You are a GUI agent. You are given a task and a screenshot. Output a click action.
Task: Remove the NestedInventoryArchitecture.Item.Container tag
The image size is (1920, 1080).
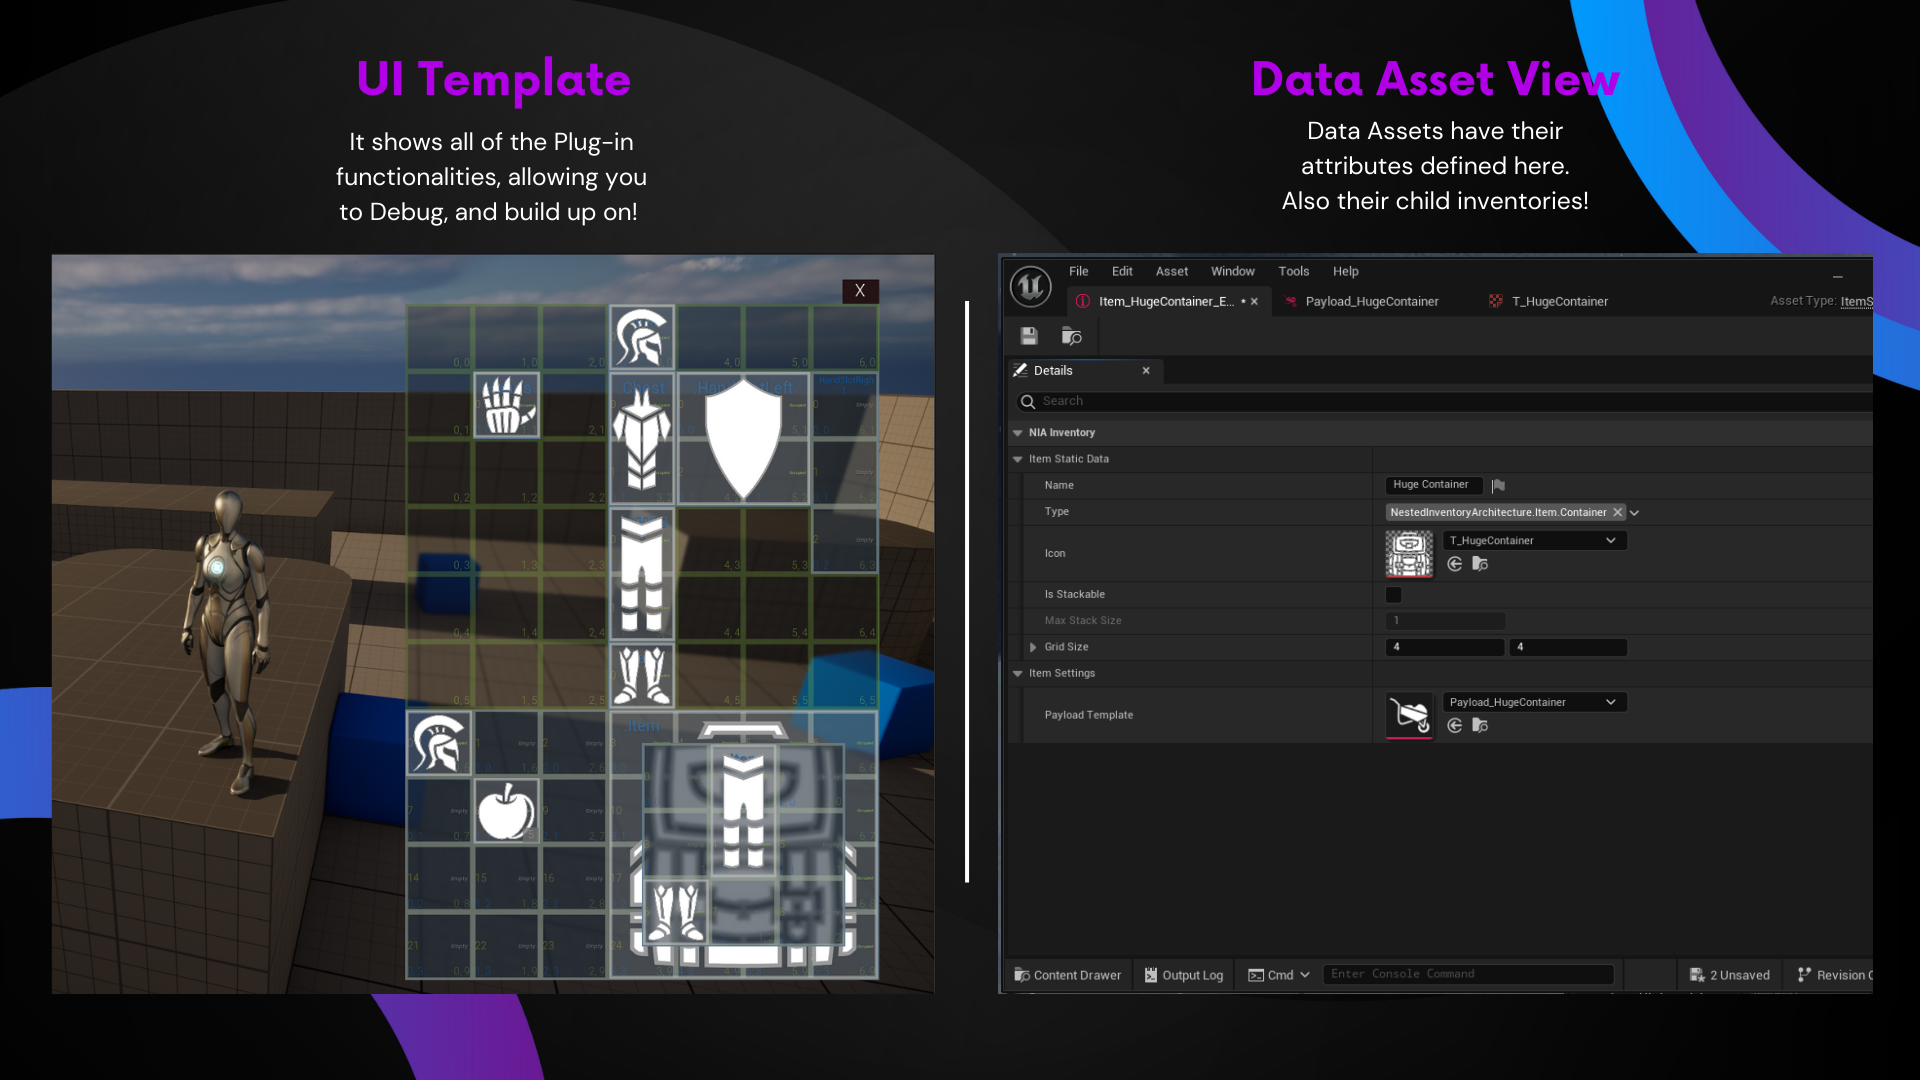click(x=1618, y=512)
